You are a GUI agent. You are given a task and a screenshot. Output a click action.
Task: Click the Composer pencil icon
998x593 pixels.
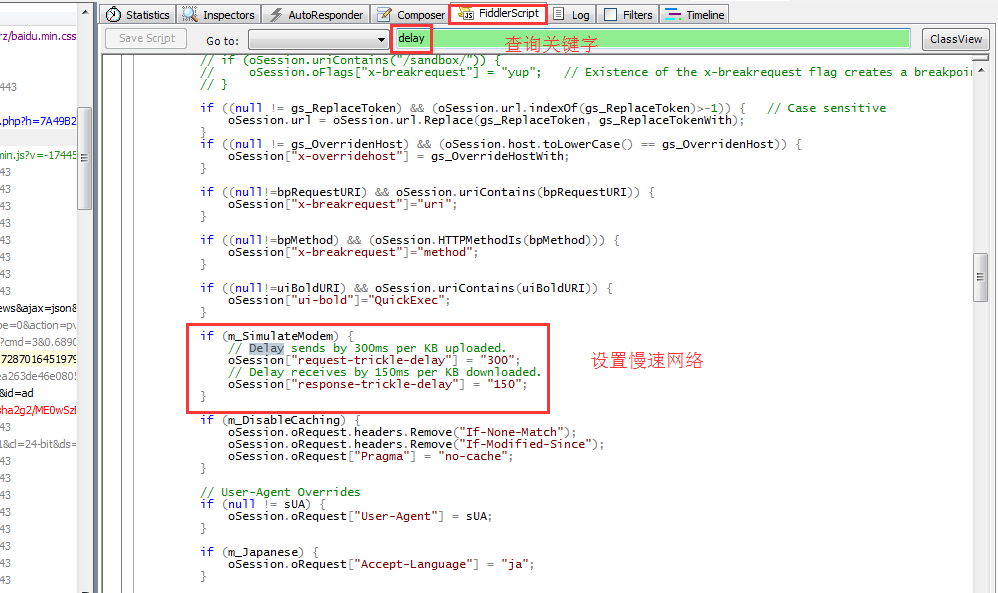pos(384,15)
